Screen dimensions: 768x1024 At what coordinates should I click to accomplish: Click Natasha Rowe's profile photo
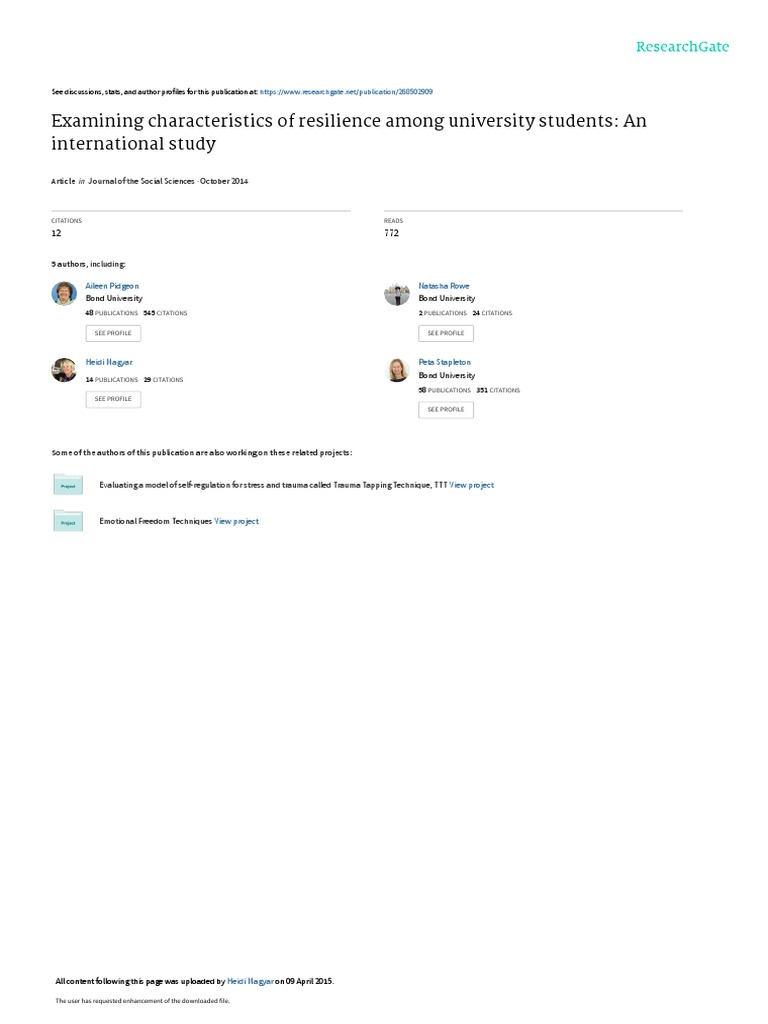(397, 294)
